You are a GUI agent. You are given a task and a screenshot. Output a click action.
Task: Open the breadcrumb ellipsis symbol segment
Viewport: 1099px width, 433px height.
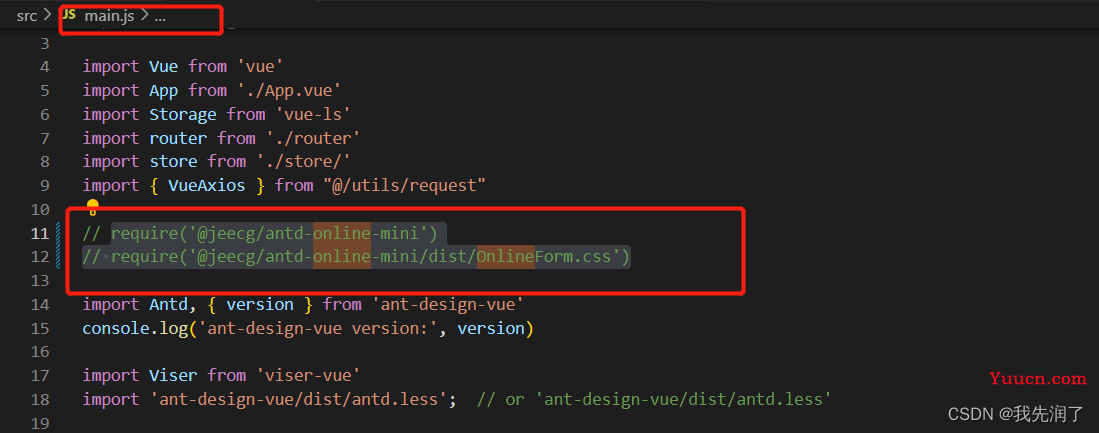(160, 16)
